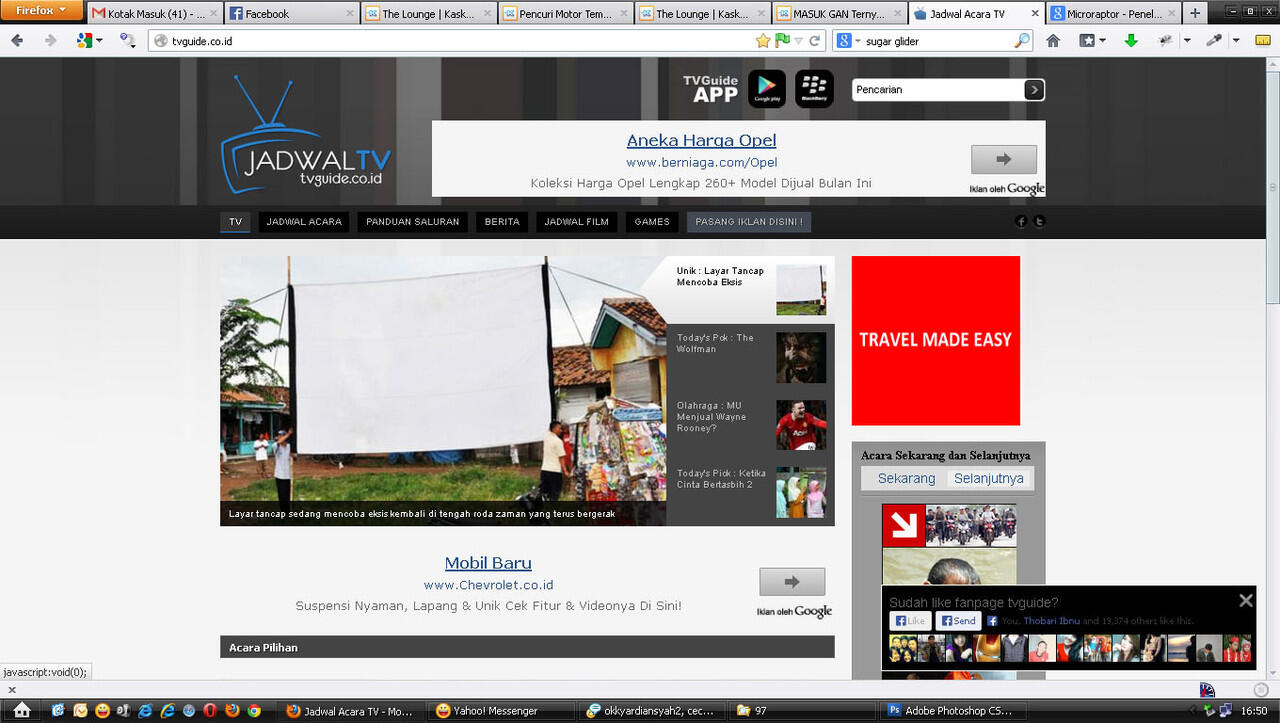Go forward with the browser forward arrow
Screen dimensions: 1280x723
(x=50, y=41)
